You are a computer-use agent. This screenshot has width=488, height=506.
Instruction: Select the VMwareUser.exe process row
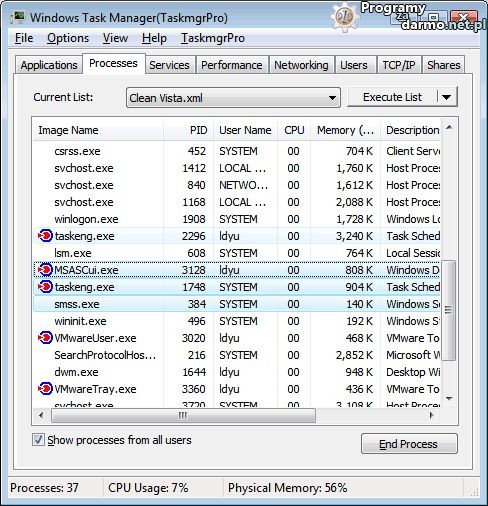pyautogui.click(x=237, y=338)
